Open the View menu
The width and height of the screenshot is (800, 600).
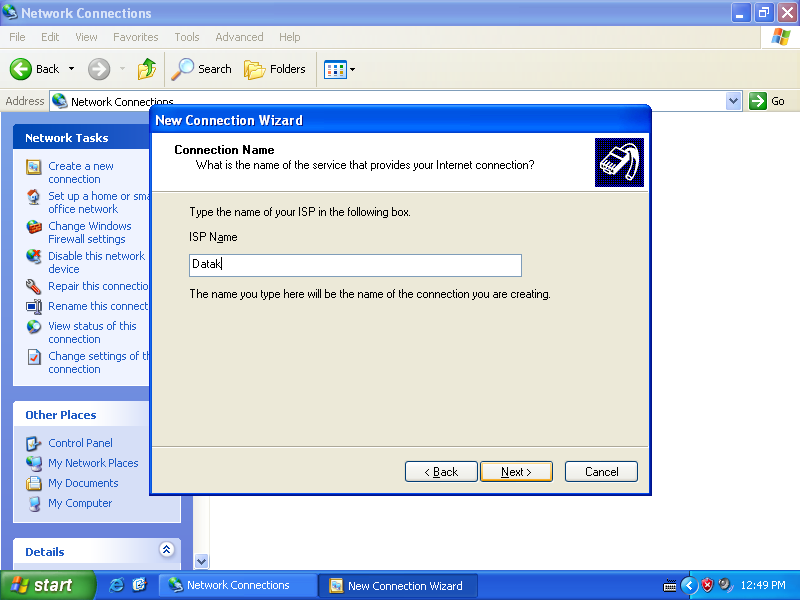coord(86,37)
